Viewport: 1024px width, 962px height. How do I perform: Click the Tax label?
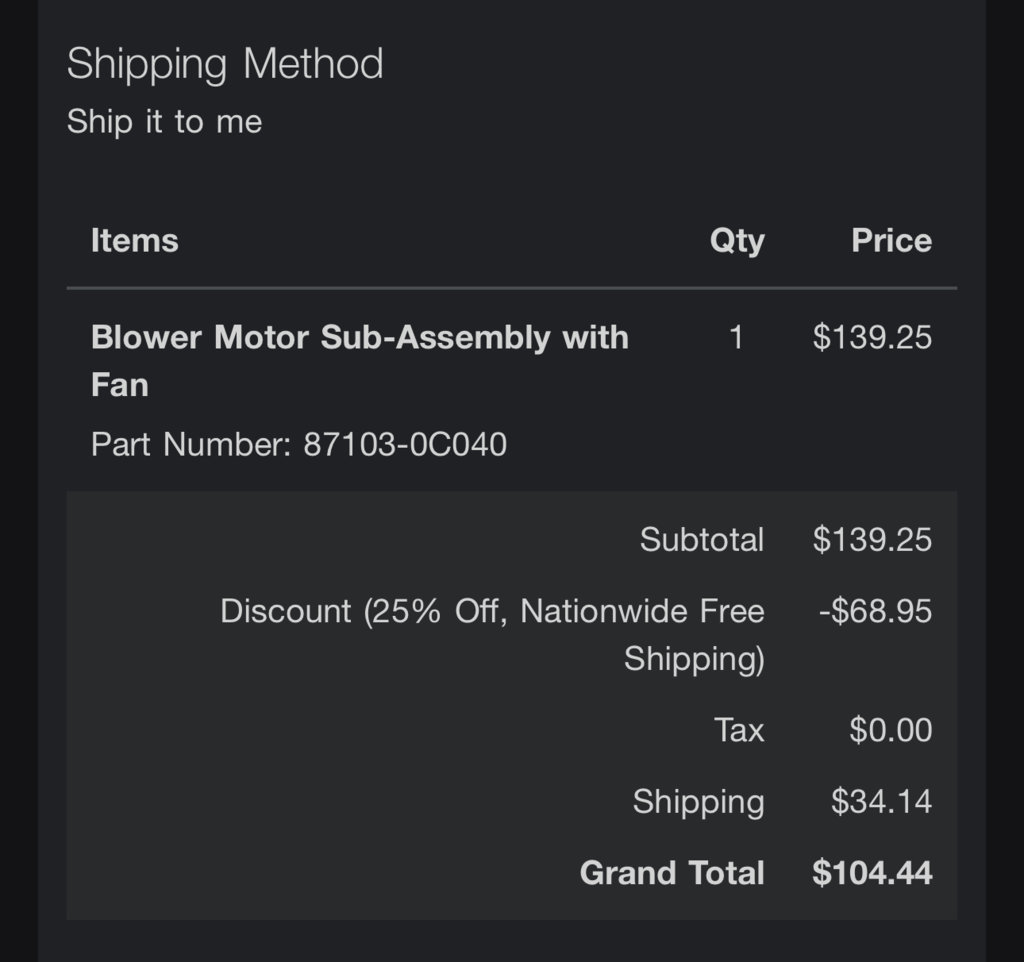coord(739,730)
